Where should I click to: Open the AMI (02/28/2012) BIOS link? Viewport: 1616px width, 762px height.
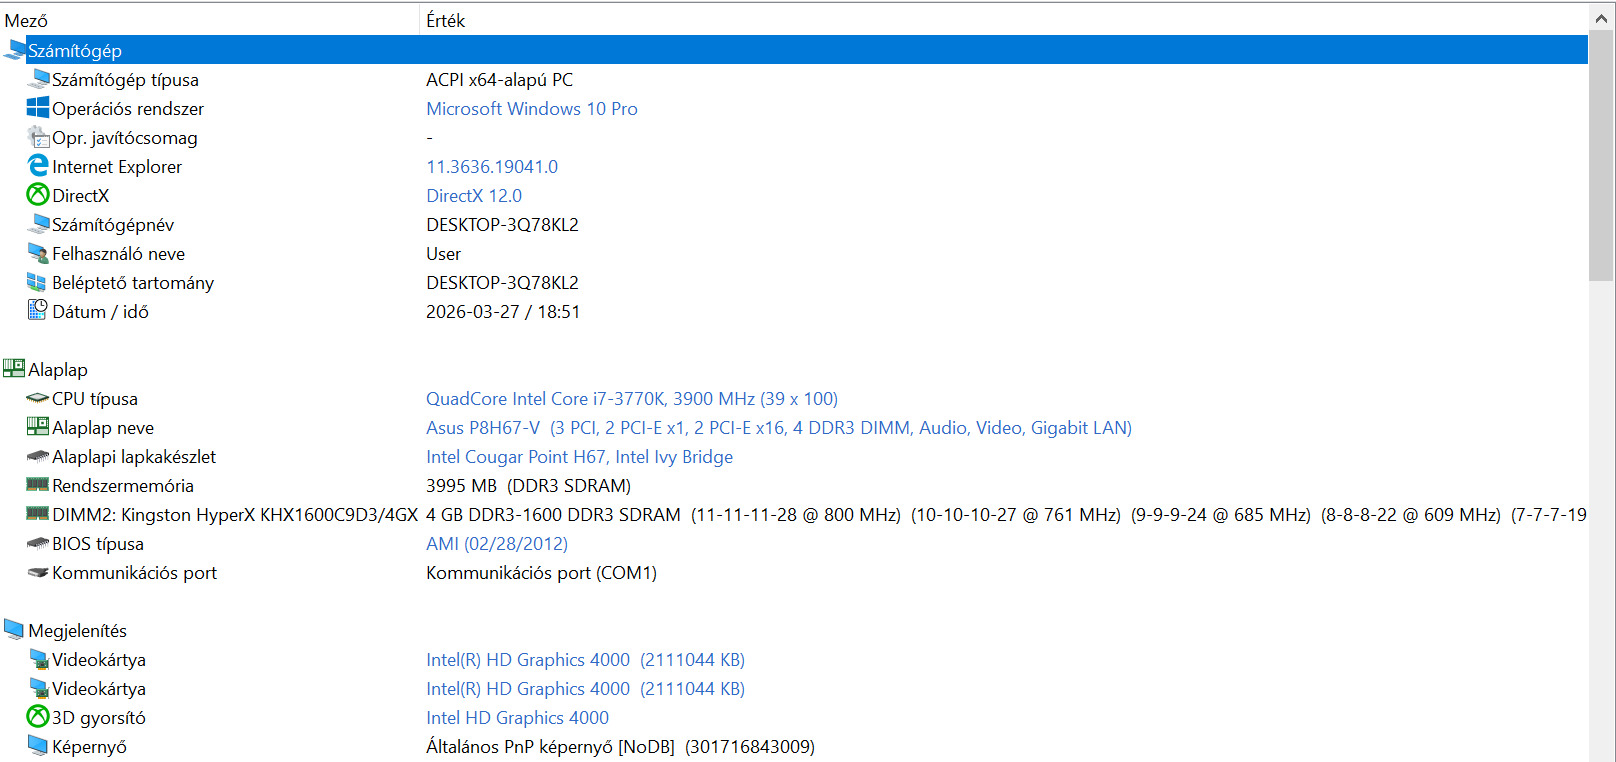point(497,543)
